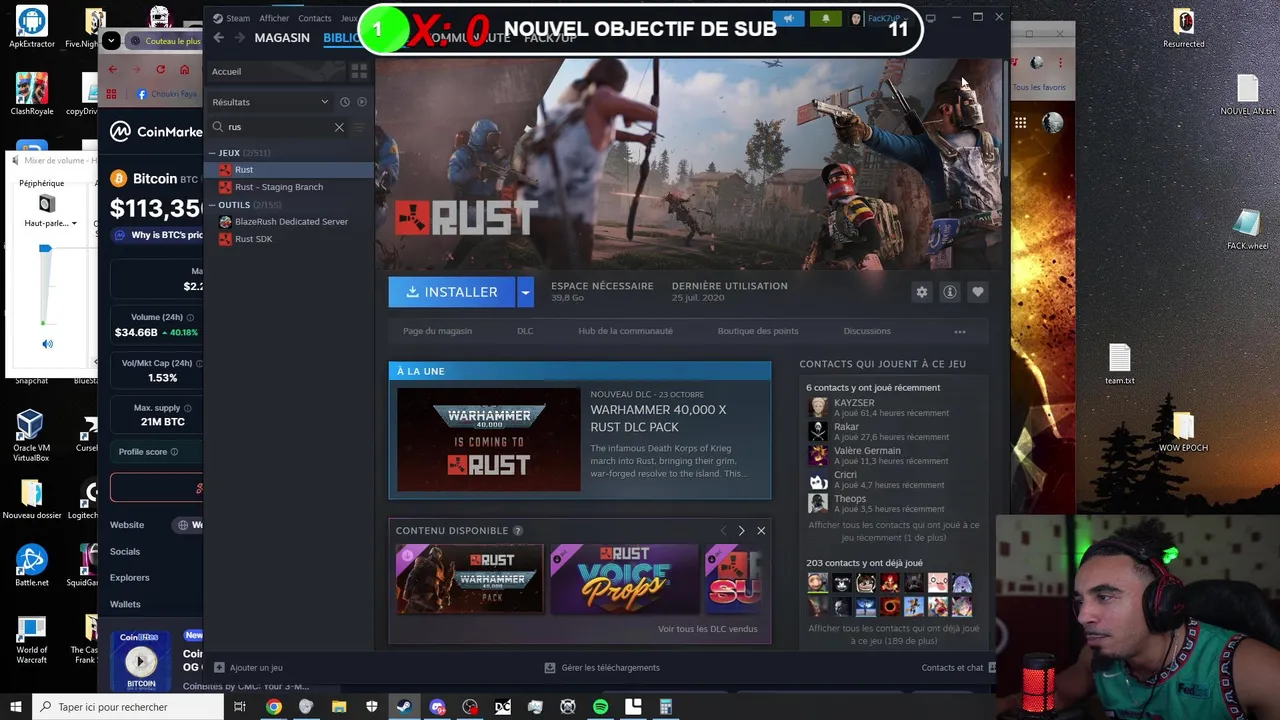Open the DLC tab
Image resolution: width=1280 pixels, height=720 pixels.
coord(525,331)
